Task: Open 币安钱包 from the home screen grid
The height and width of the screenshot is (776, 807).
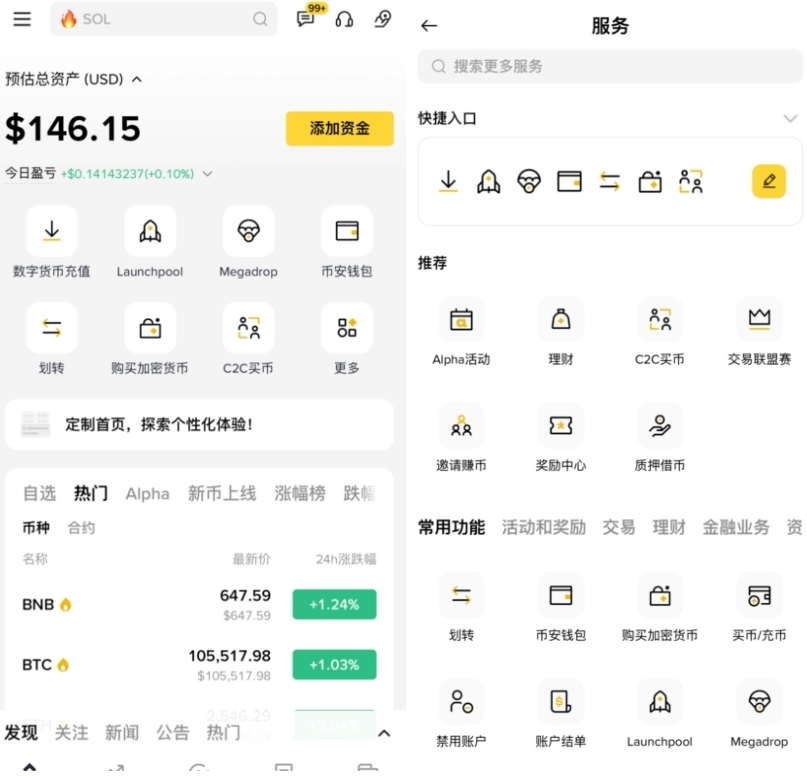Action: [347, 231]
